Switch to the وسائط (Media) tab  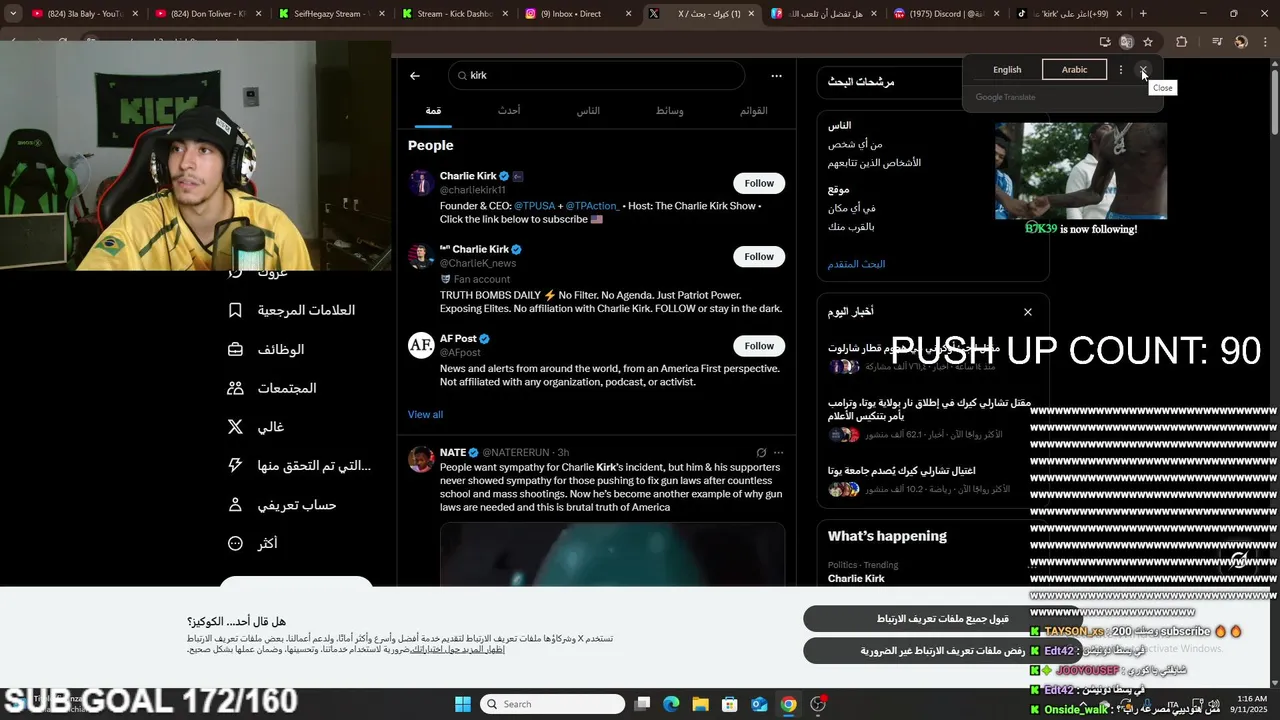pos(670,111)
